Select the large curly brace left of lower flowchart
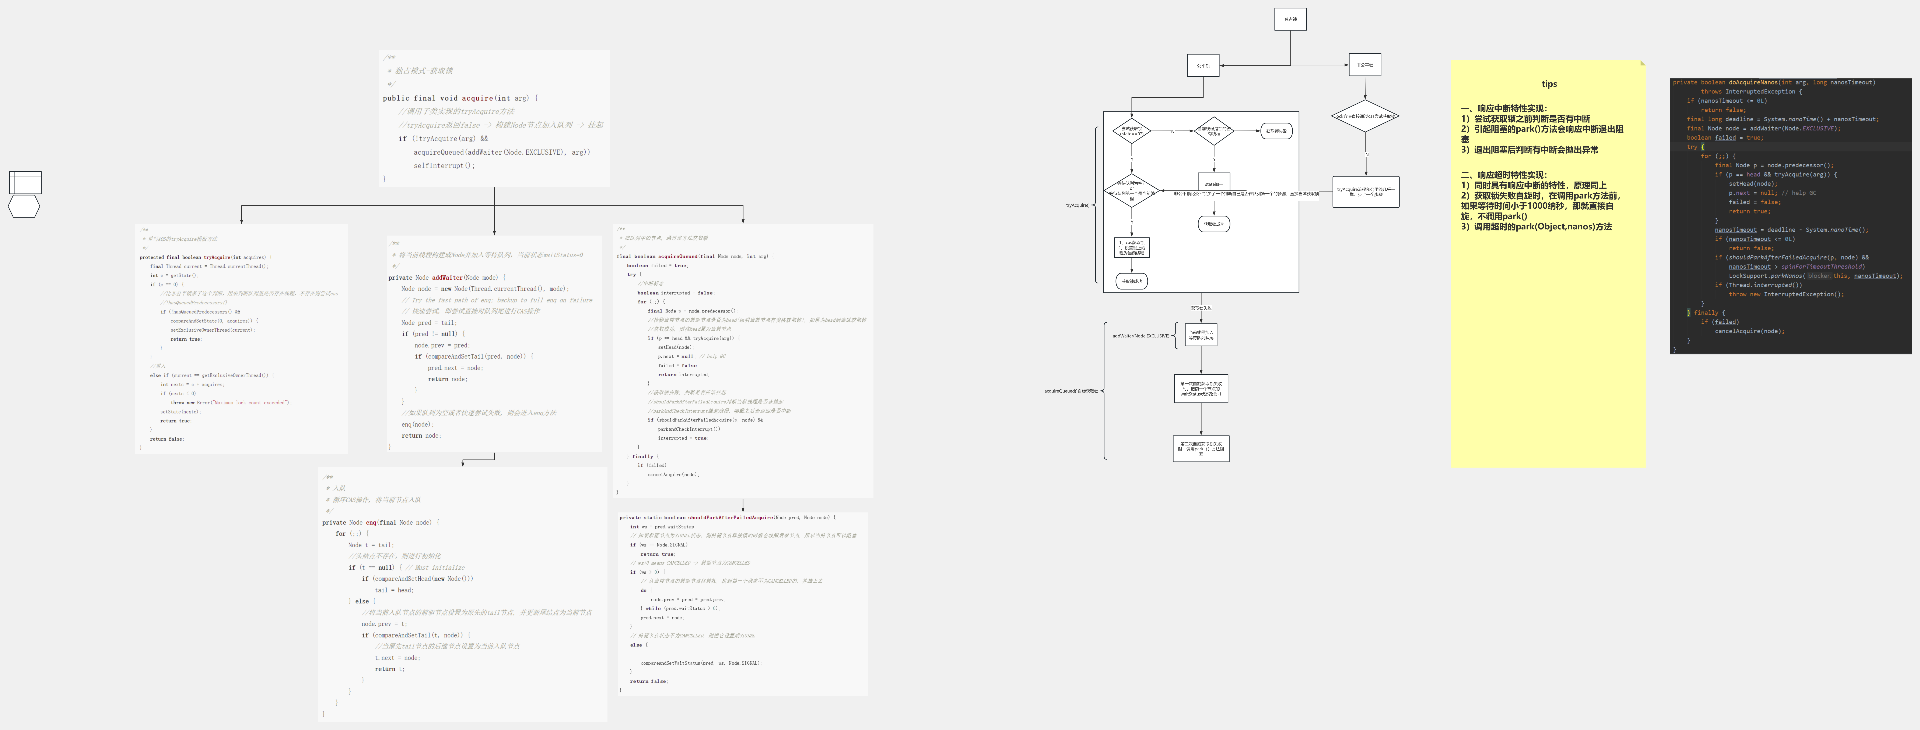Screen dimensions: 1920x730 point(1105,390)
